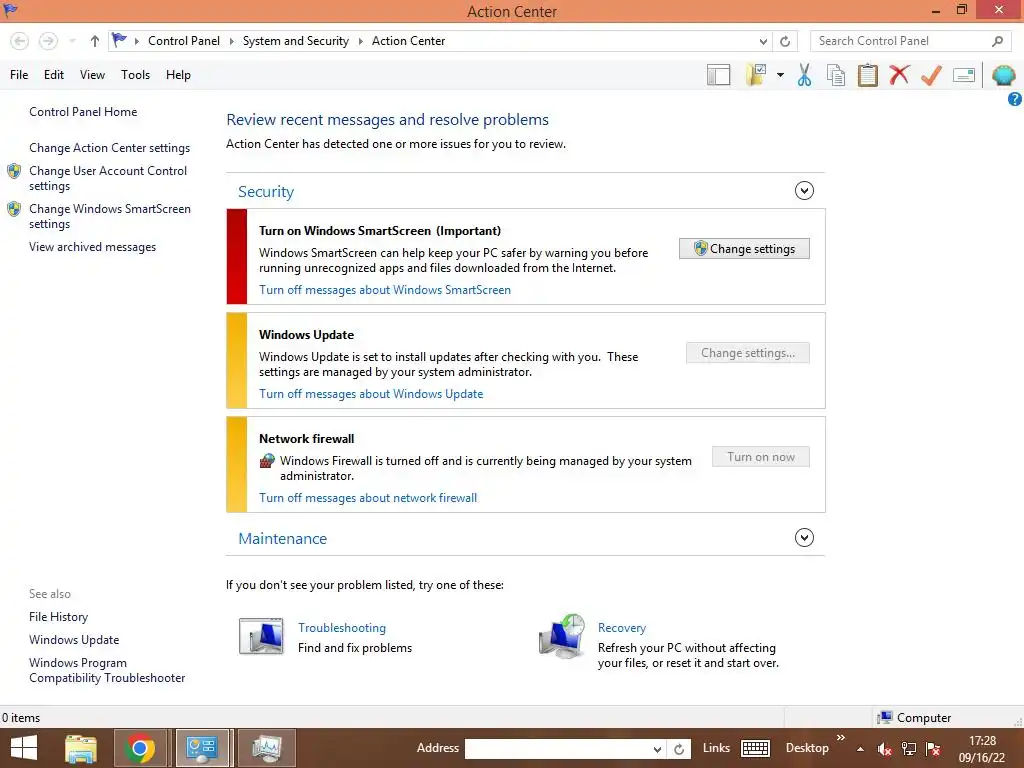Open the Recovery link
The image size is (1024, 768).
[622, 628]
